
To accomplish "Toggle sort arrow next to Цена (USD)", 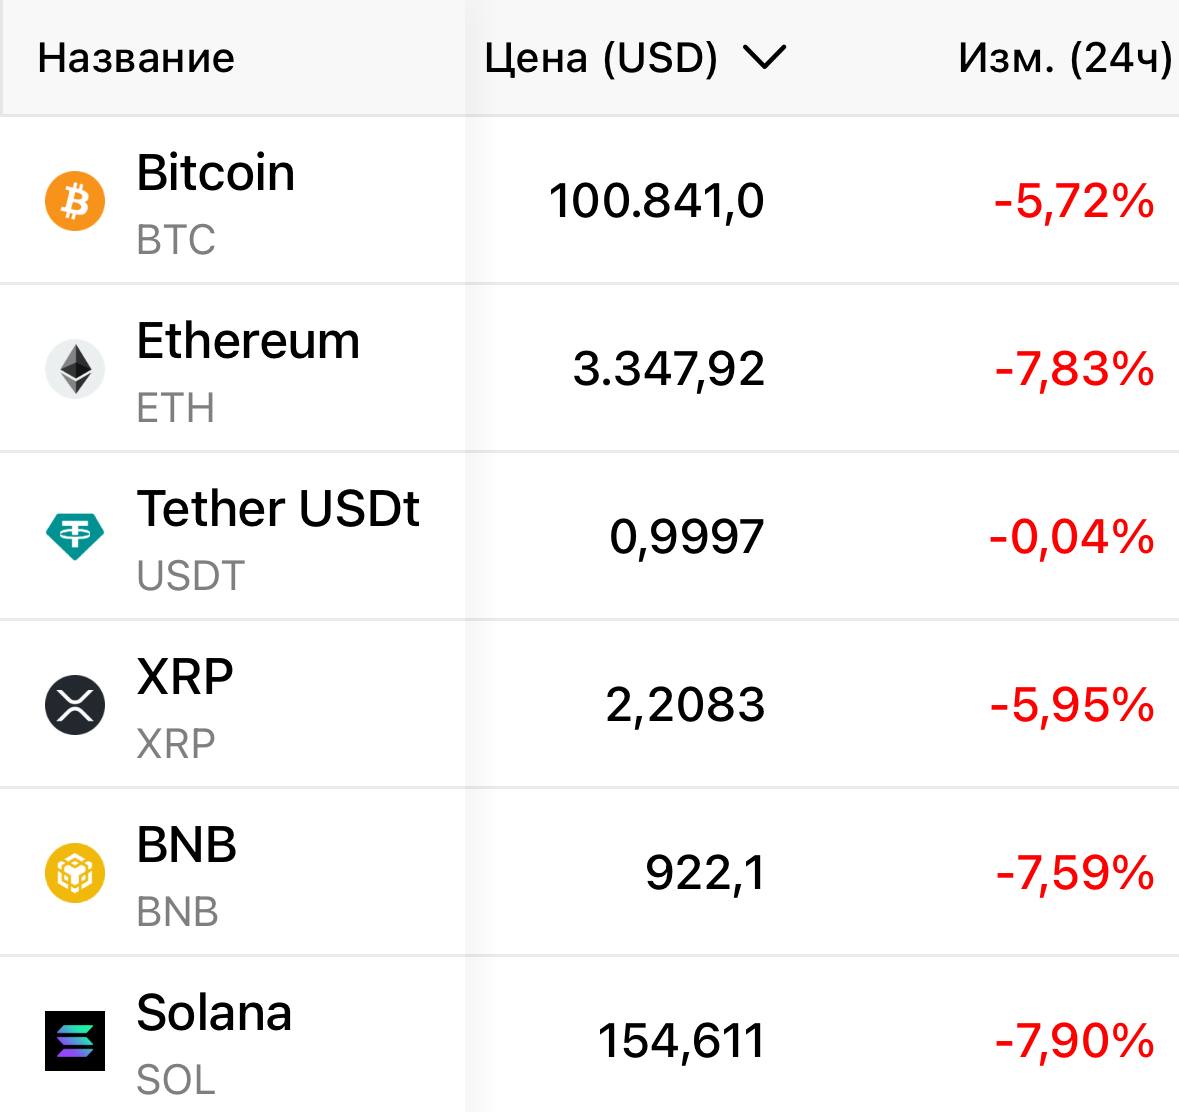I will click(765, 58).
